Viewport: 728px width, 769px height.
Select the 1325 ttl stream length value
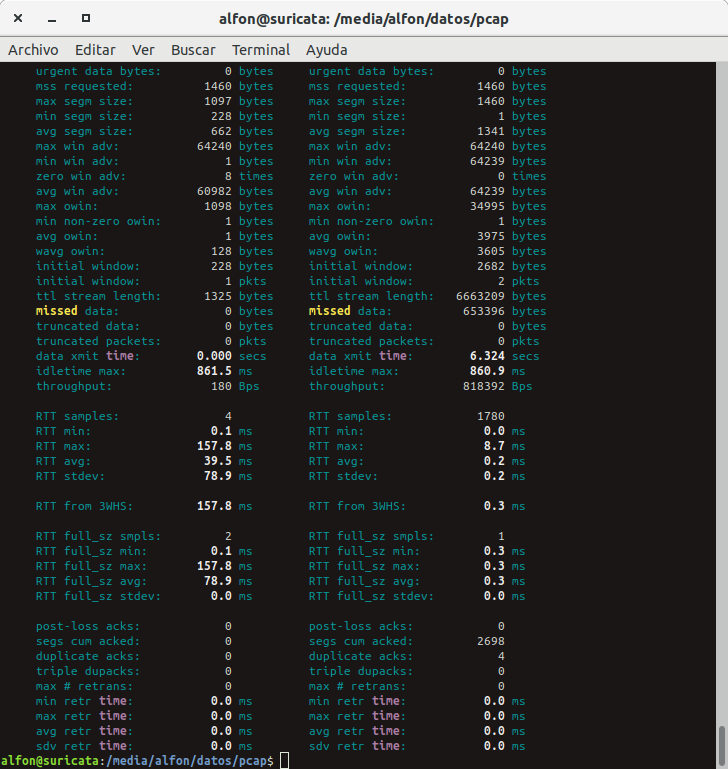click(x=218, y=296)
